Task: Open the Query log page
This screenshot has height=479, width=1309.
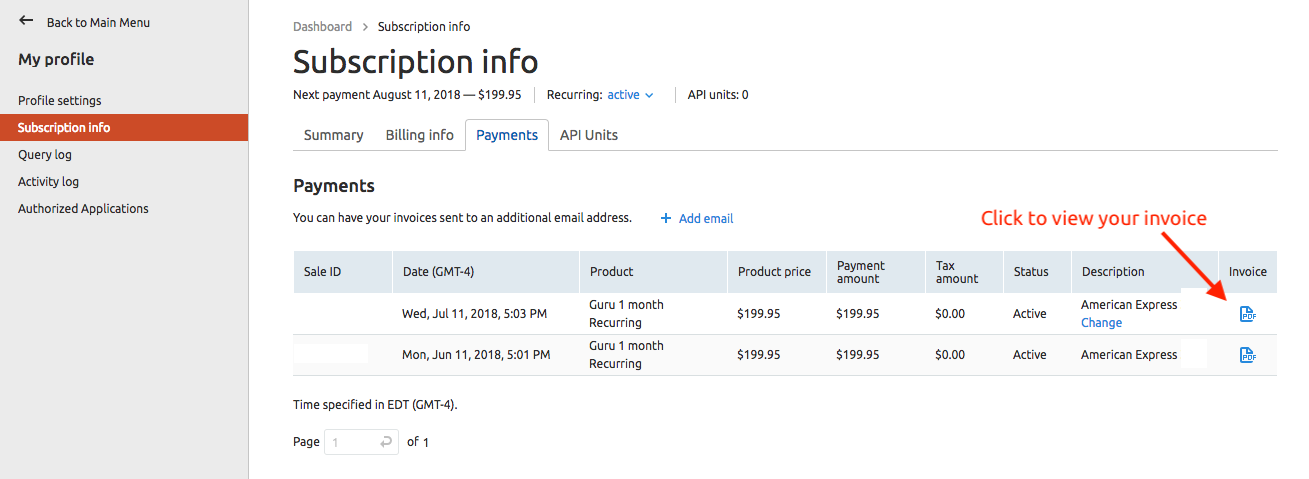Action: [x=45, y=154]
